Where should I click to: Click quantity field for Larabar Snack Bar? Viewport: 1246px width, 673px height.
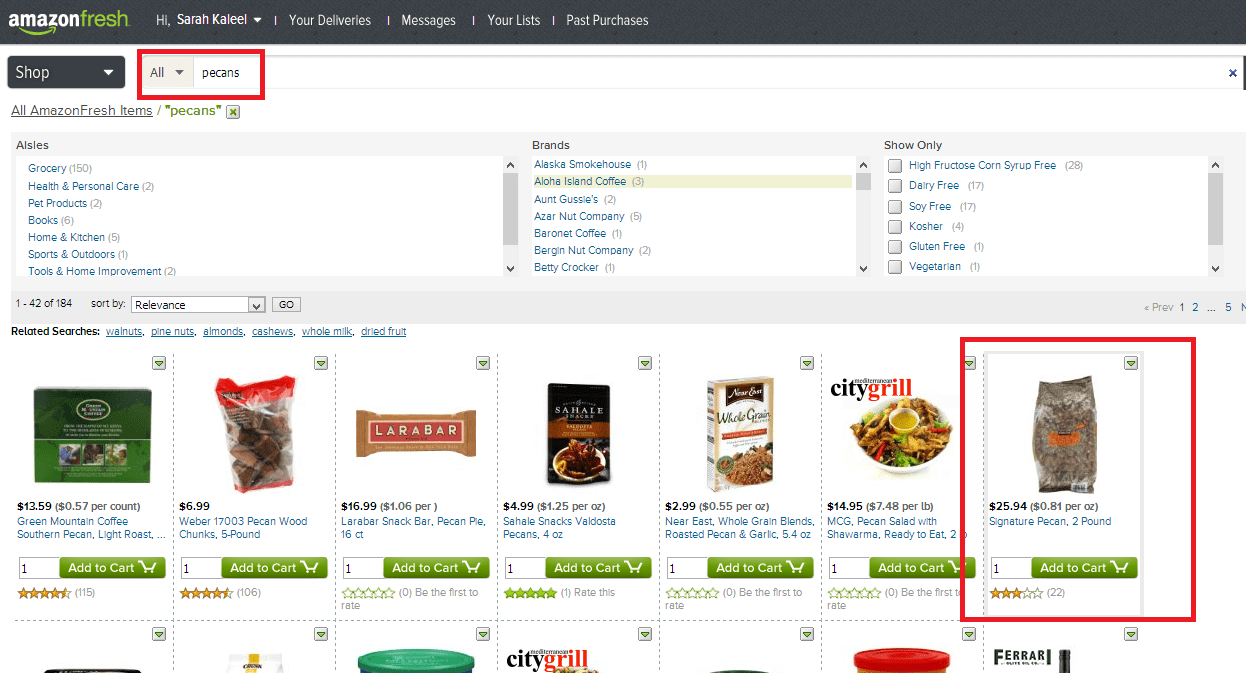pyautogui.click(x=361, y=568)
